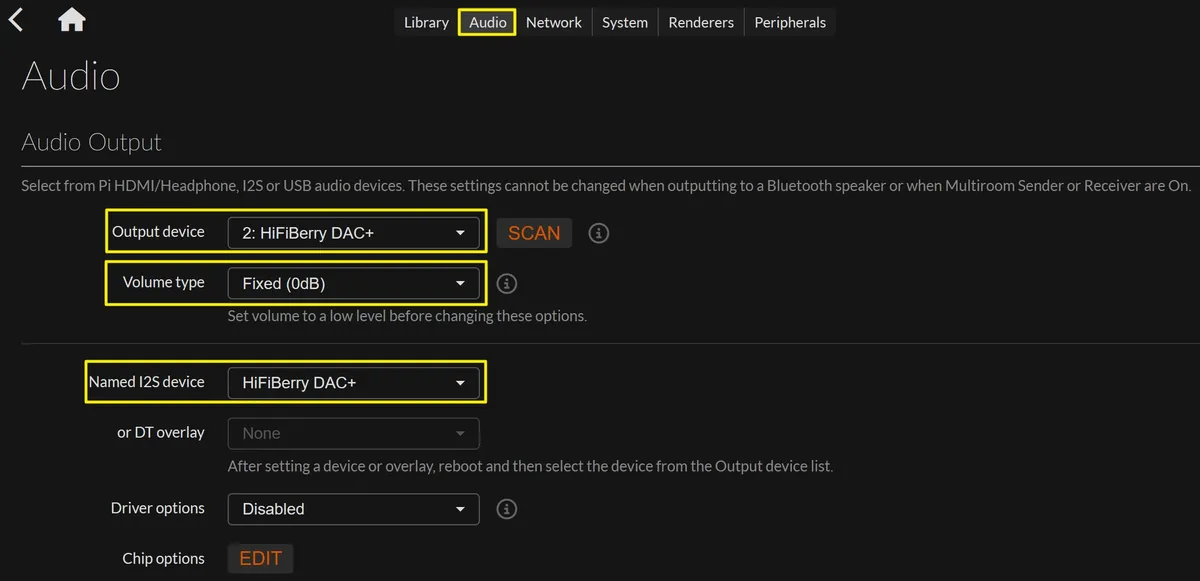Show info icon next to Volume type
The height and width of the screenshot is (581, 1200).
507,283
